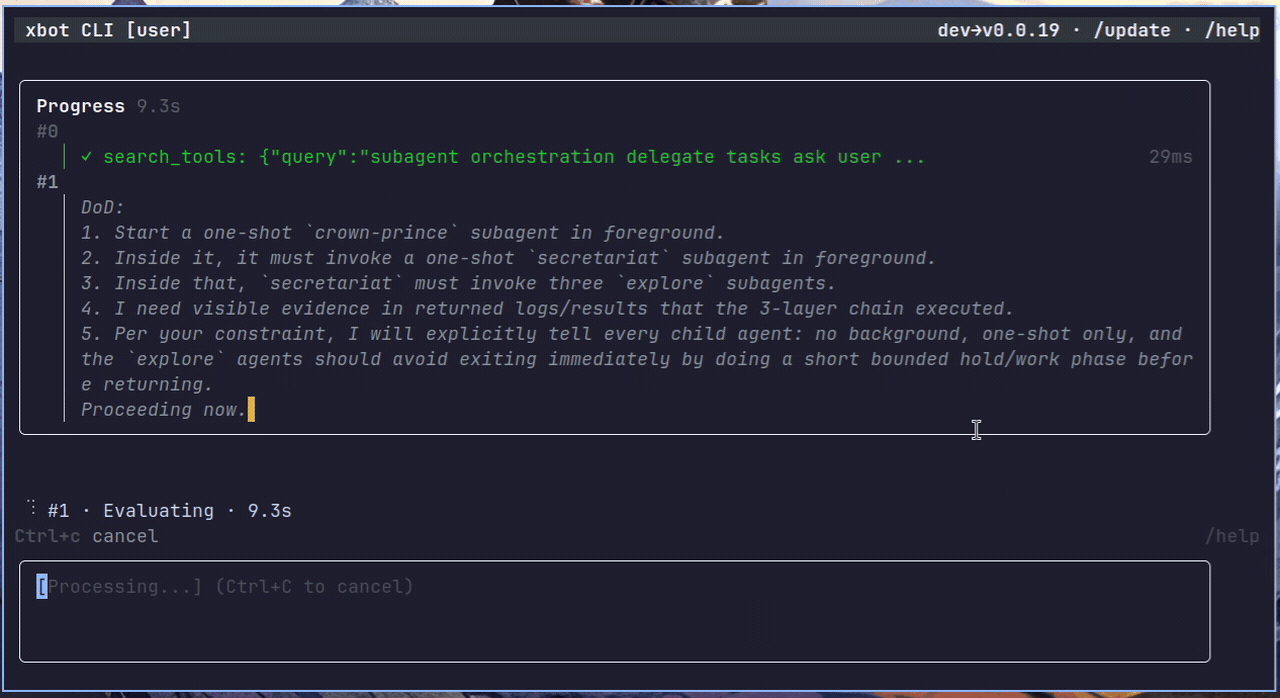Run the /update command from the header
This screenshot has width=1280, height=698.
click(x=1132, y=30)
